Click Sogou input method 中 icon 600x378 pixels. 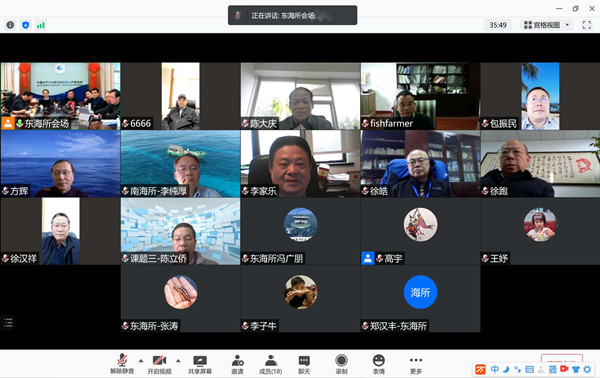tap(494, 369)
